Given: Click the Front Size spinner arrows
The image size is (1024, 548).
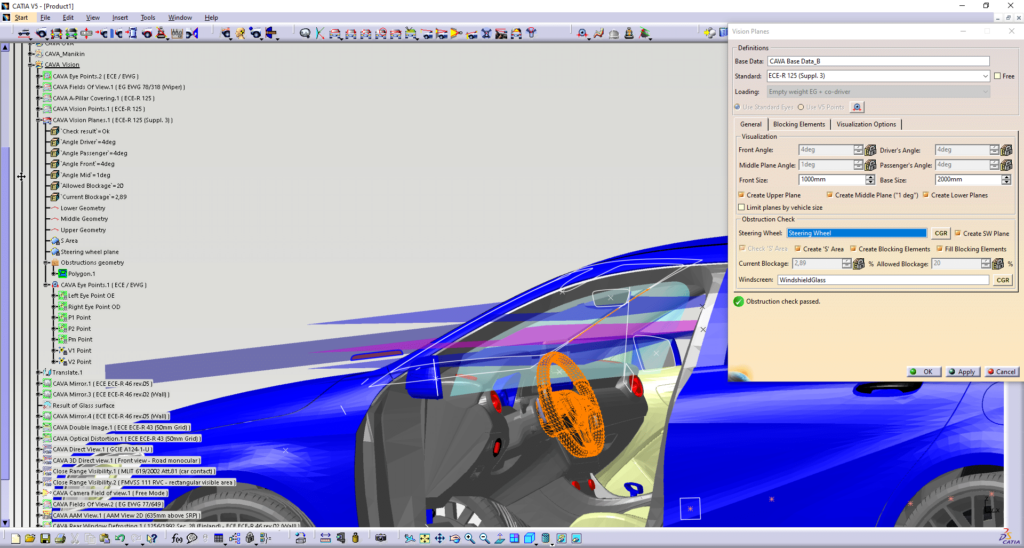Looking at the screenshot, I should tap(870, 180).
